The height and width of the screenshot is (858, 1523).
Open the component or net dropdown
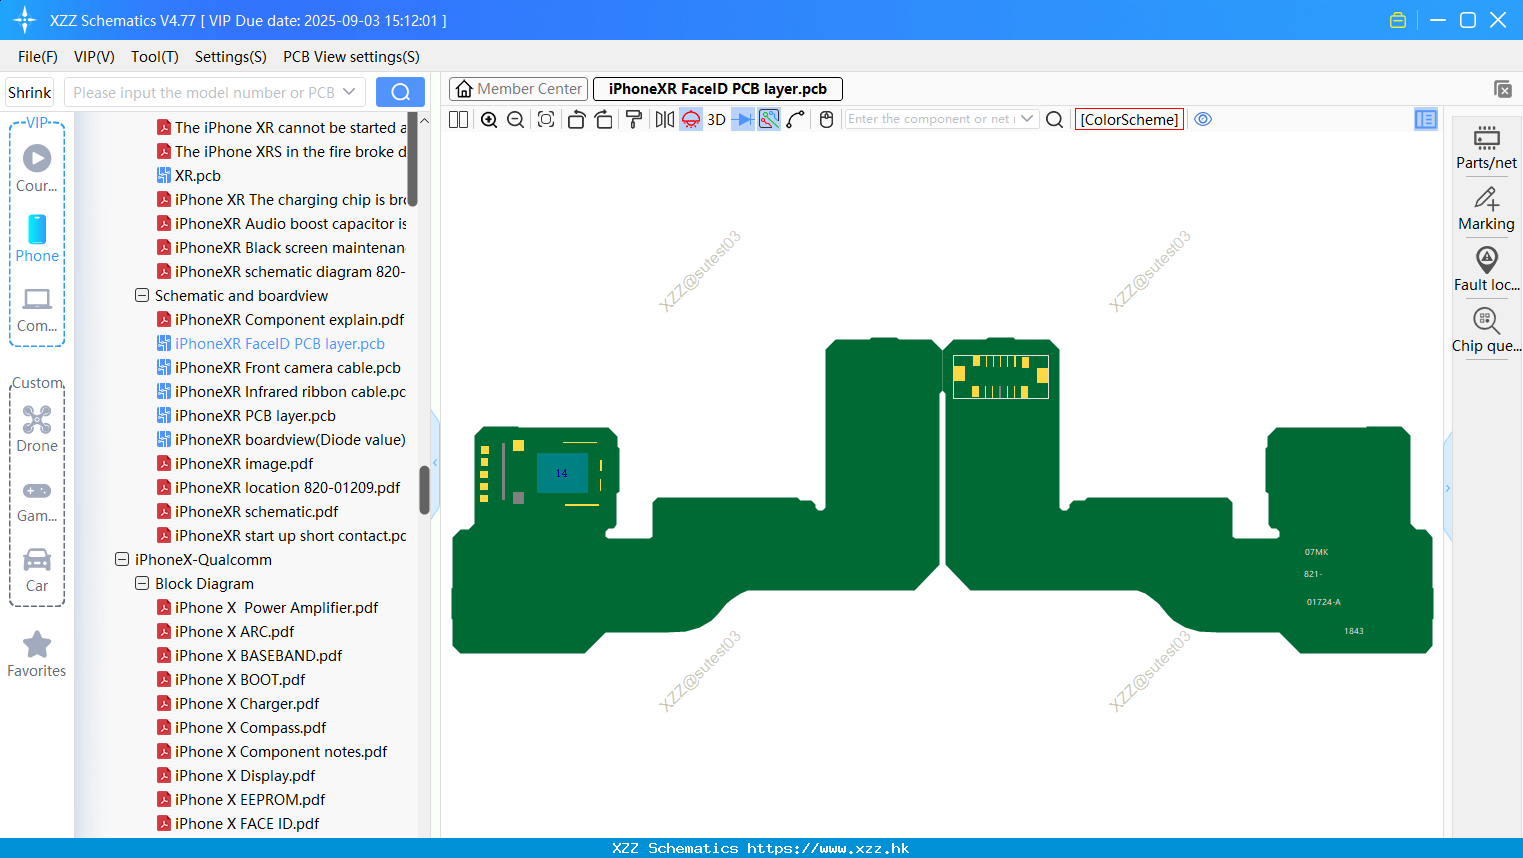tap(1027, 119)
